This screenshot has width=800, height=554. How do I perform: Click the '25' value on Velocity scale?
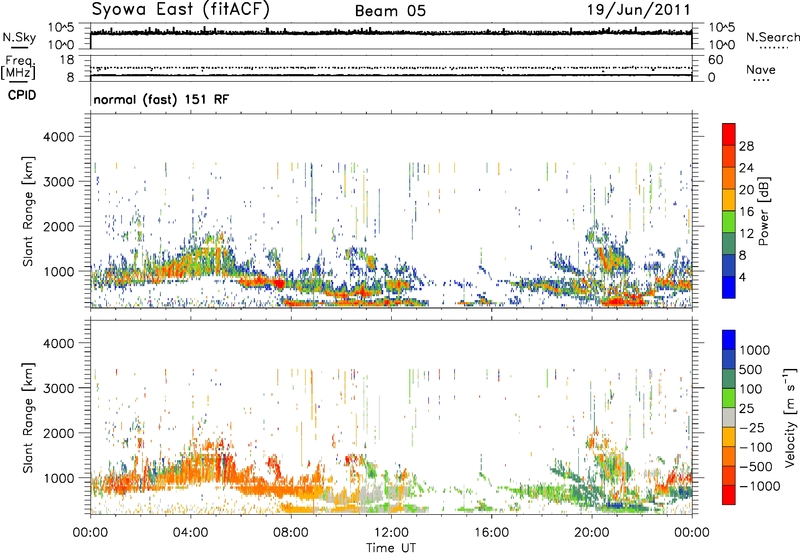[747, 409]
